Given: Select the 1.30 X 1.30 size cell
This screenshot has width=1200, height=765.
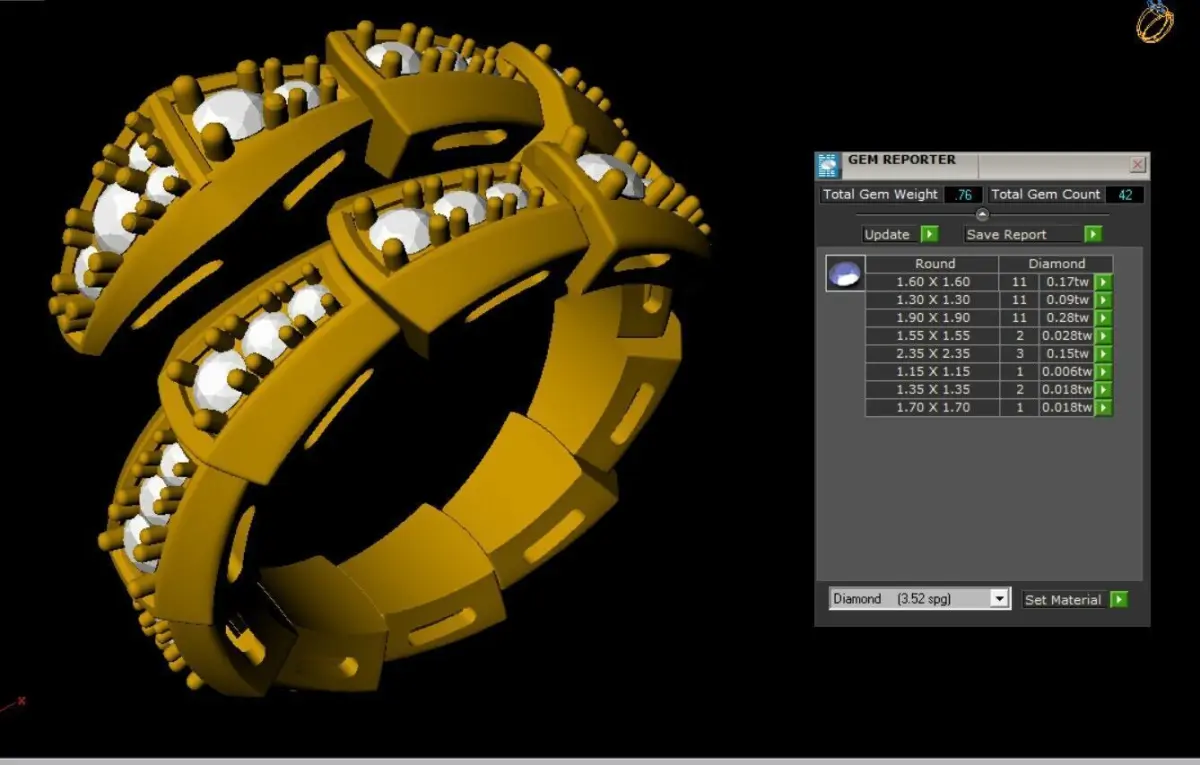Looking at the screenshot, I should pos(932,300).
